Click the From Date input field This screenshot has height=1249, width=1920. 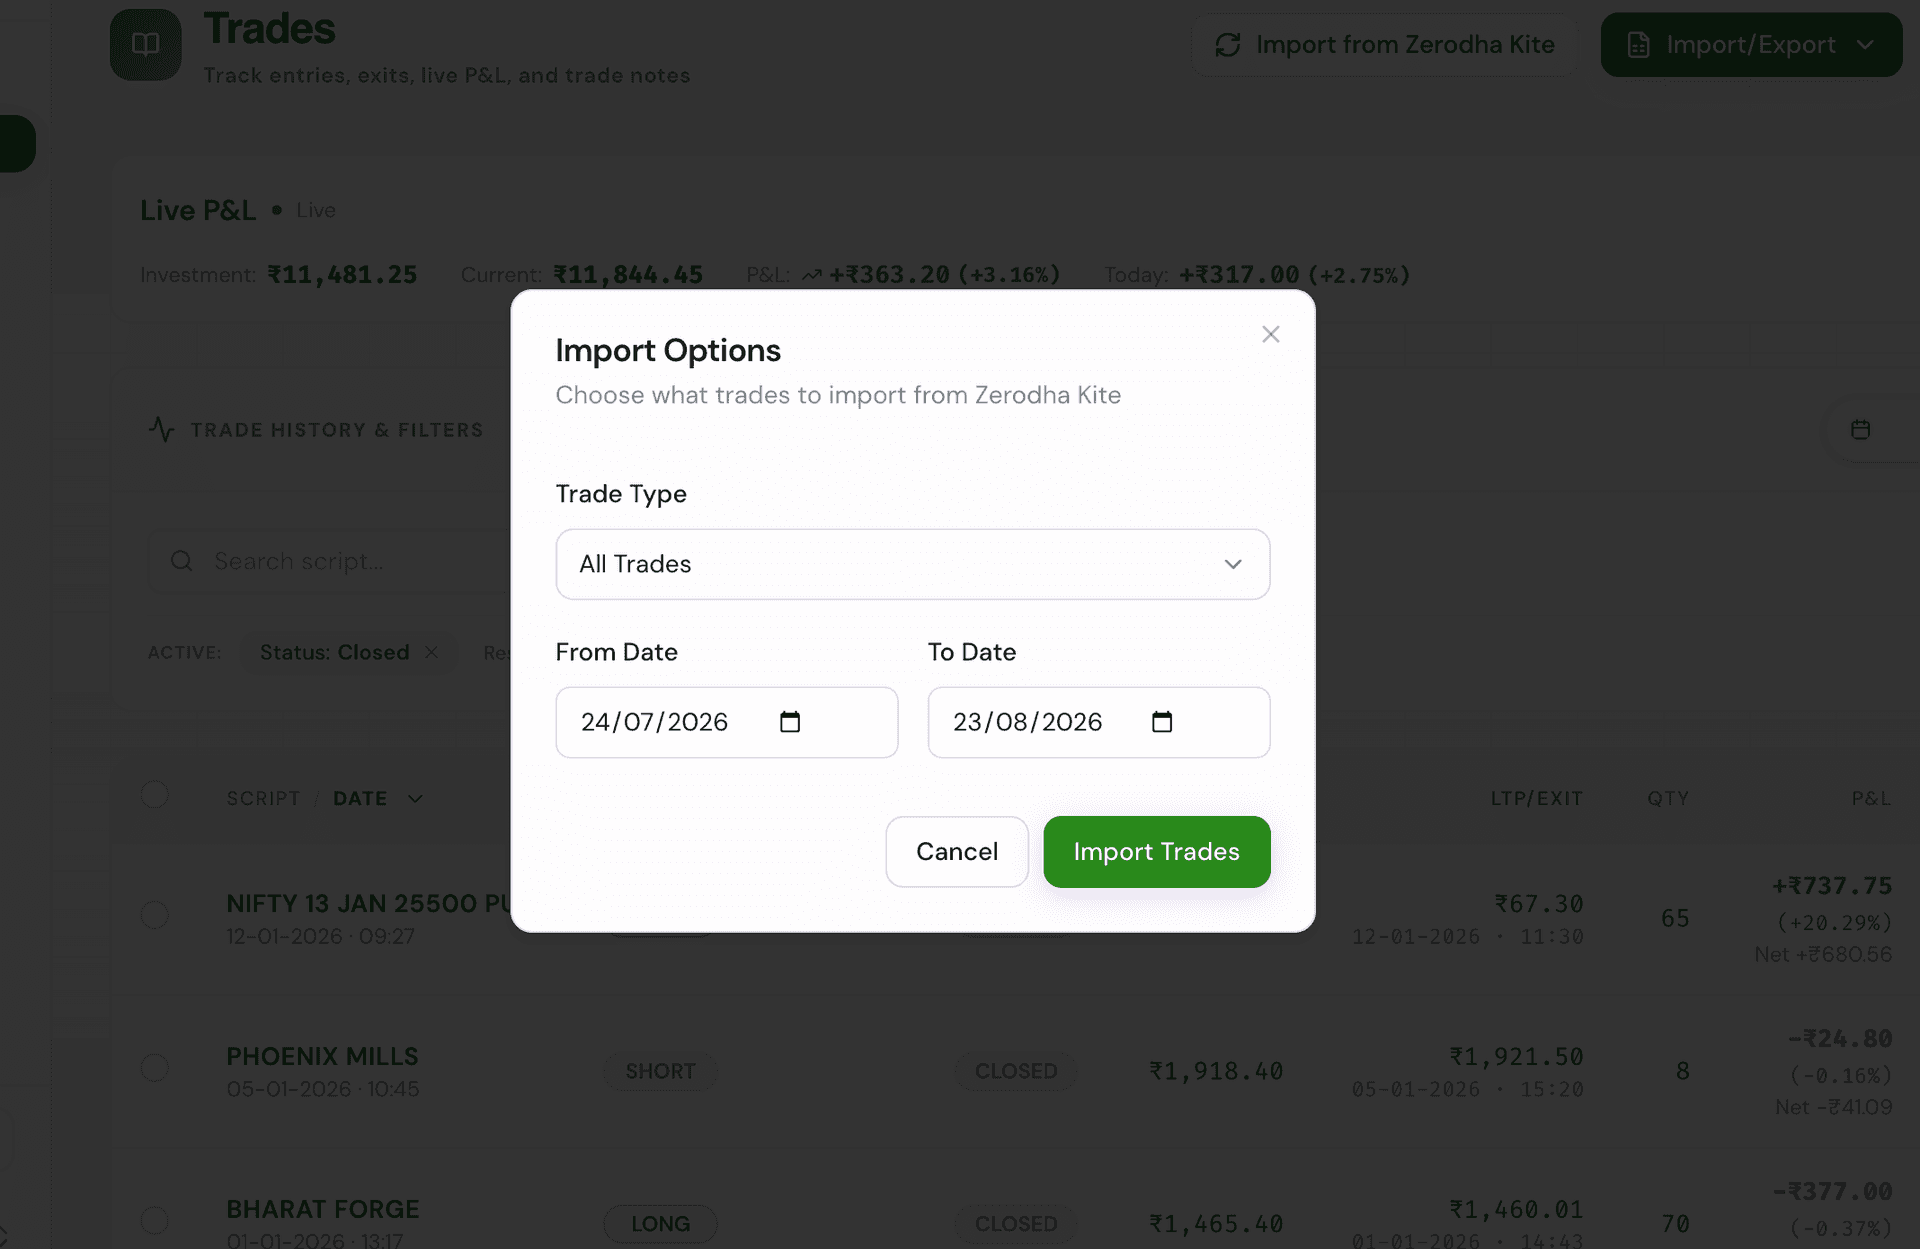(727, 722)
